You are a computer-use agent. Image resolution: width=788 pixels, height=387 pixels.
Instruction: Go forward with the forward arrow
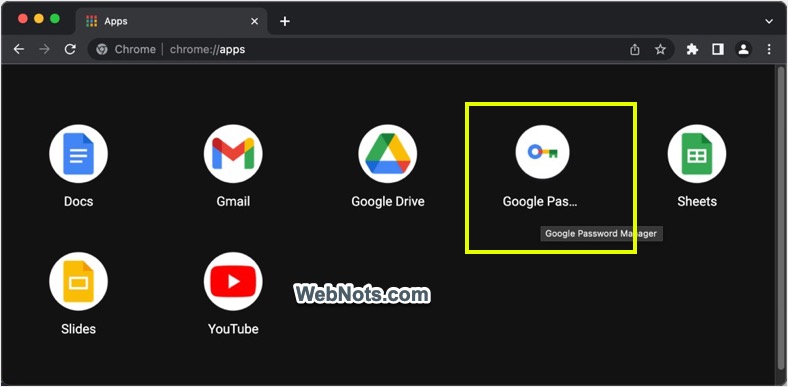click(x=45, y=49)
